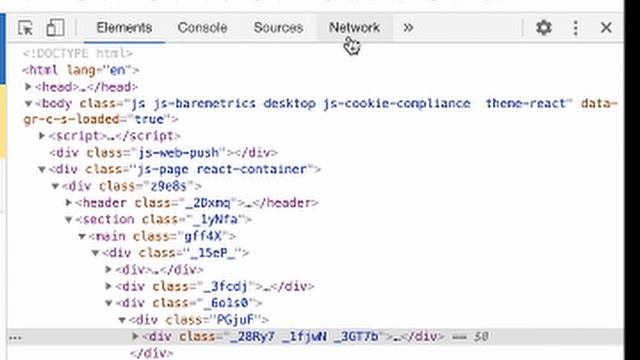Collapse the _15eP_ div node
The height and width of the screenshot is (360, 640).
point(96,253)
